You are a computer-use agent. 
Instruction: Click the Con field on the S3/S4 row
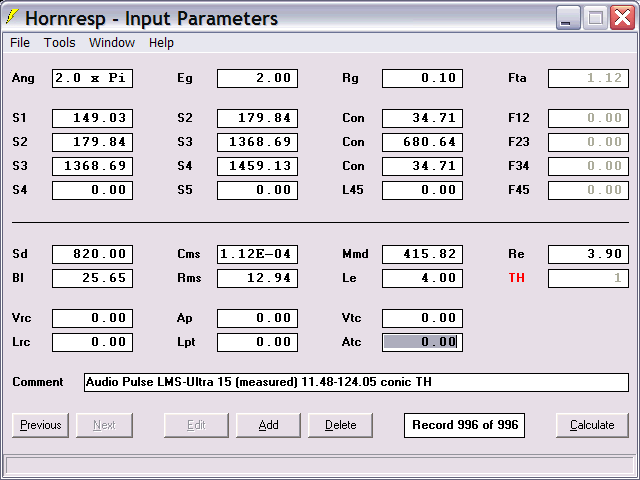pos(422,166)
